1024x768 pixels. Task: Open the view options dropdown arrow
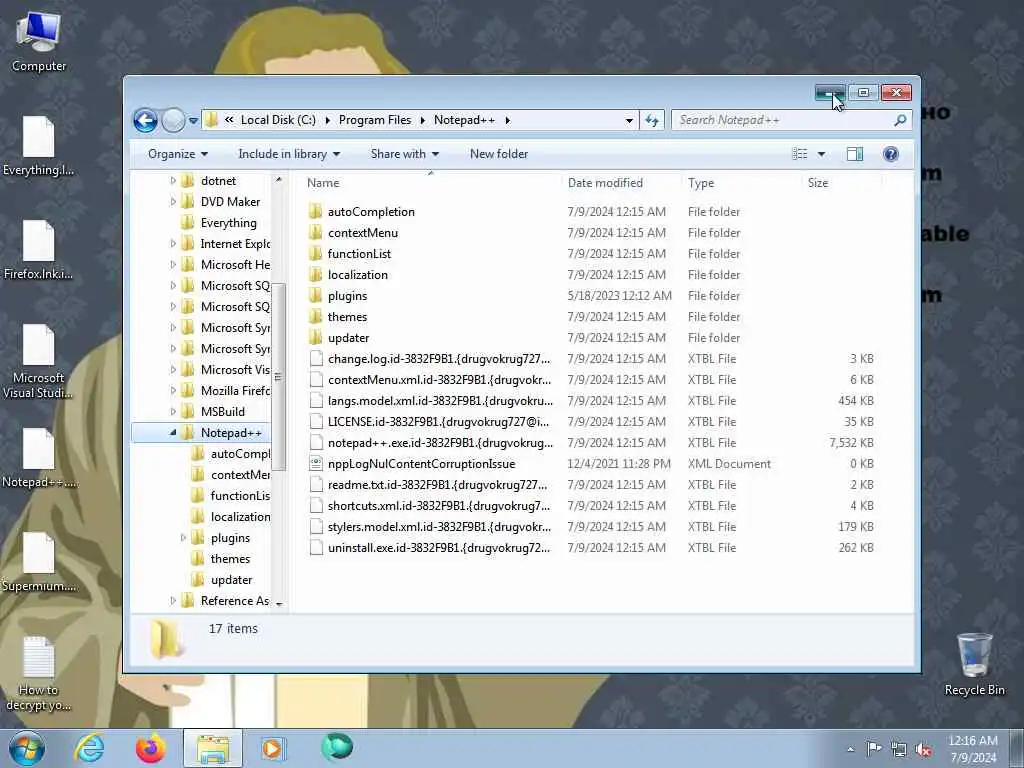(822, 154)
